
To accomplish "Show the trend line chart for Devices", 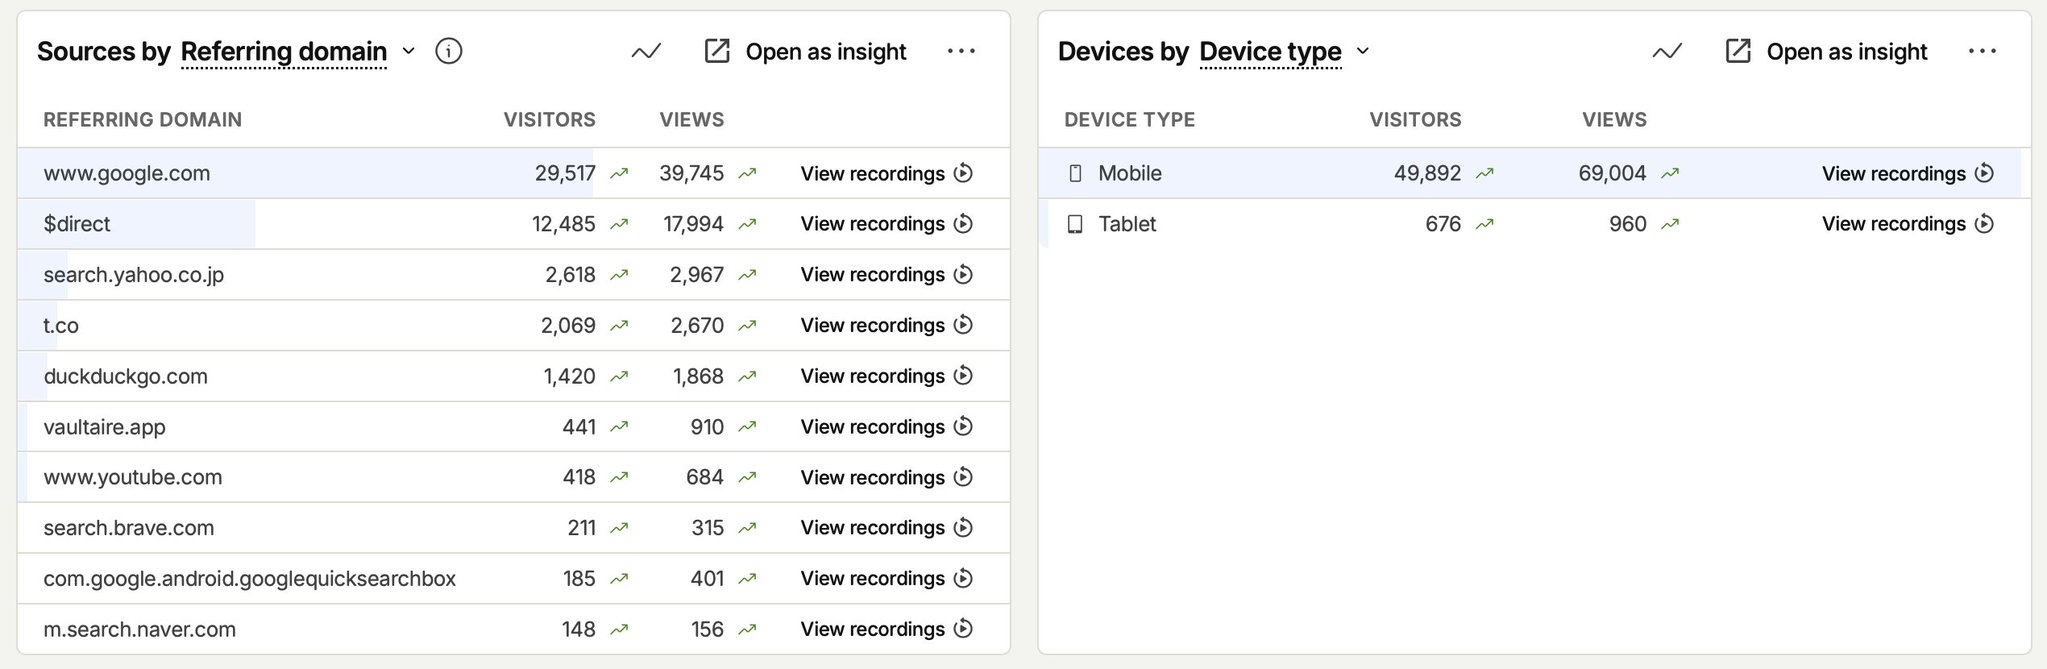I will pyautogui.click(x=1667, y=51).
